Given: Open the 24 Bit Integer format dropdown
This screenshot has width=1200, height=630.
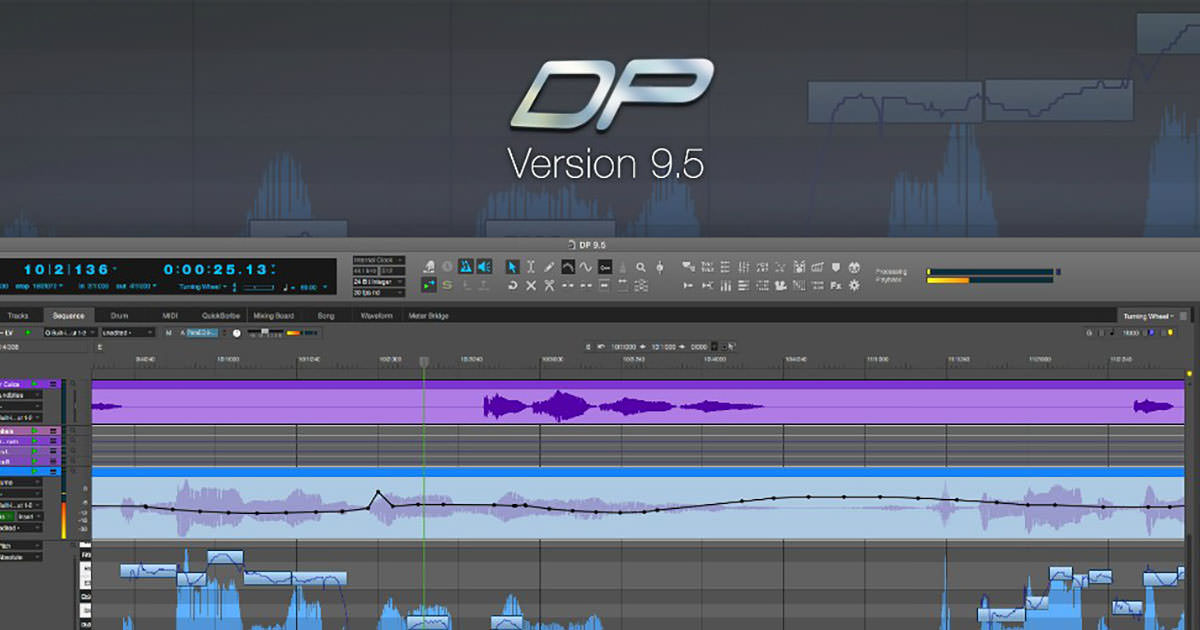Looking at the screenshot, I should tap(379, 282).
